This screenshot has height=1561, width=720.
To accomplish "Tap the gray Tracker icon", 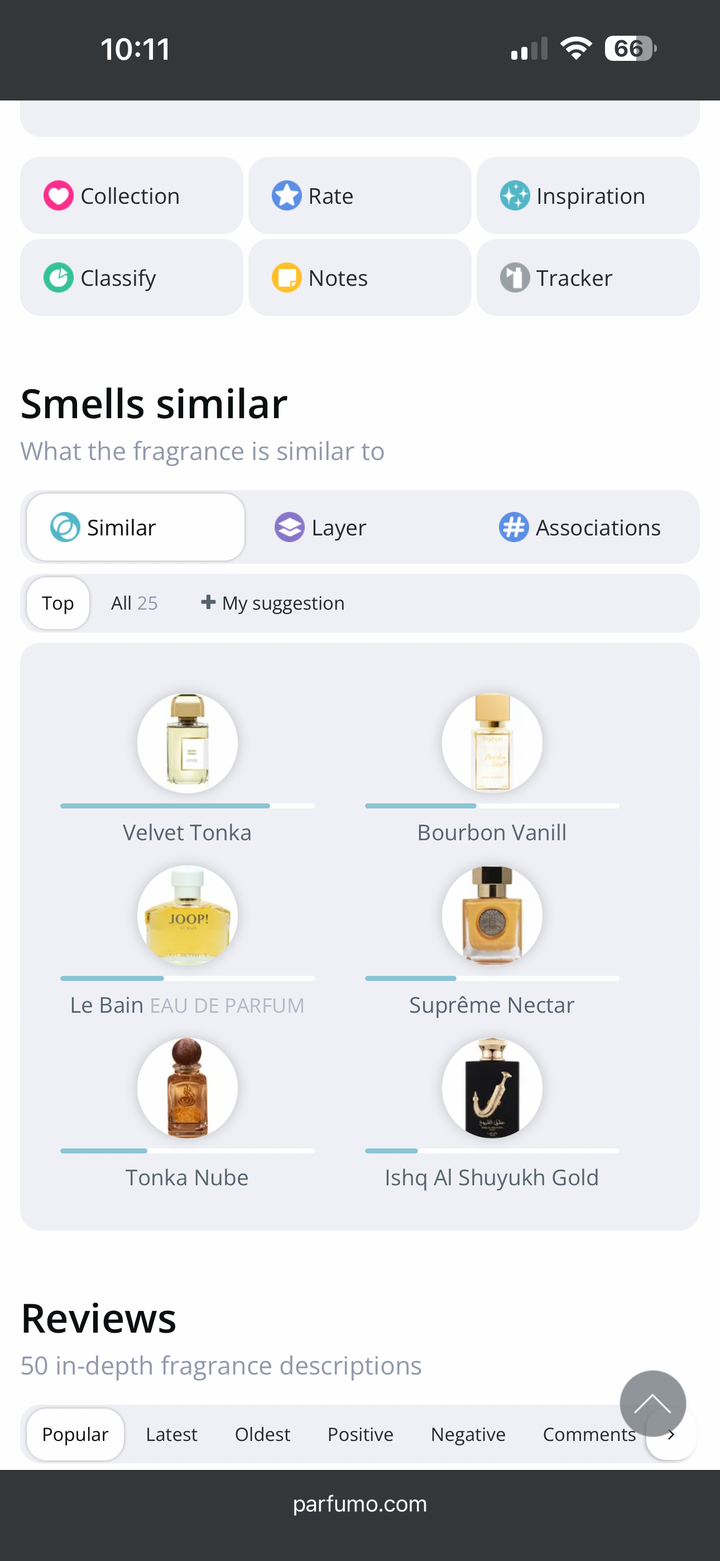I will tap(514, 277).
